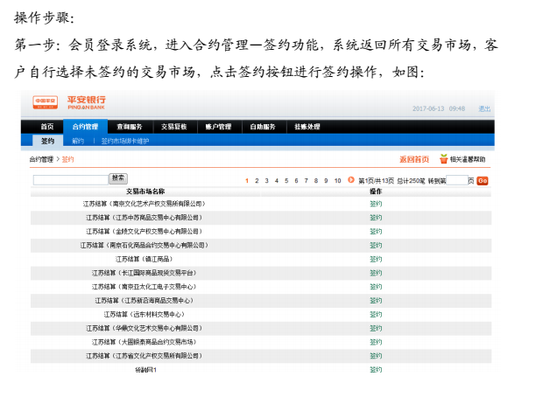The height and width of the screenshot is (397, 550).
Task: Click 签约 in the breadcrumb
Action: (x=68, y=160)
